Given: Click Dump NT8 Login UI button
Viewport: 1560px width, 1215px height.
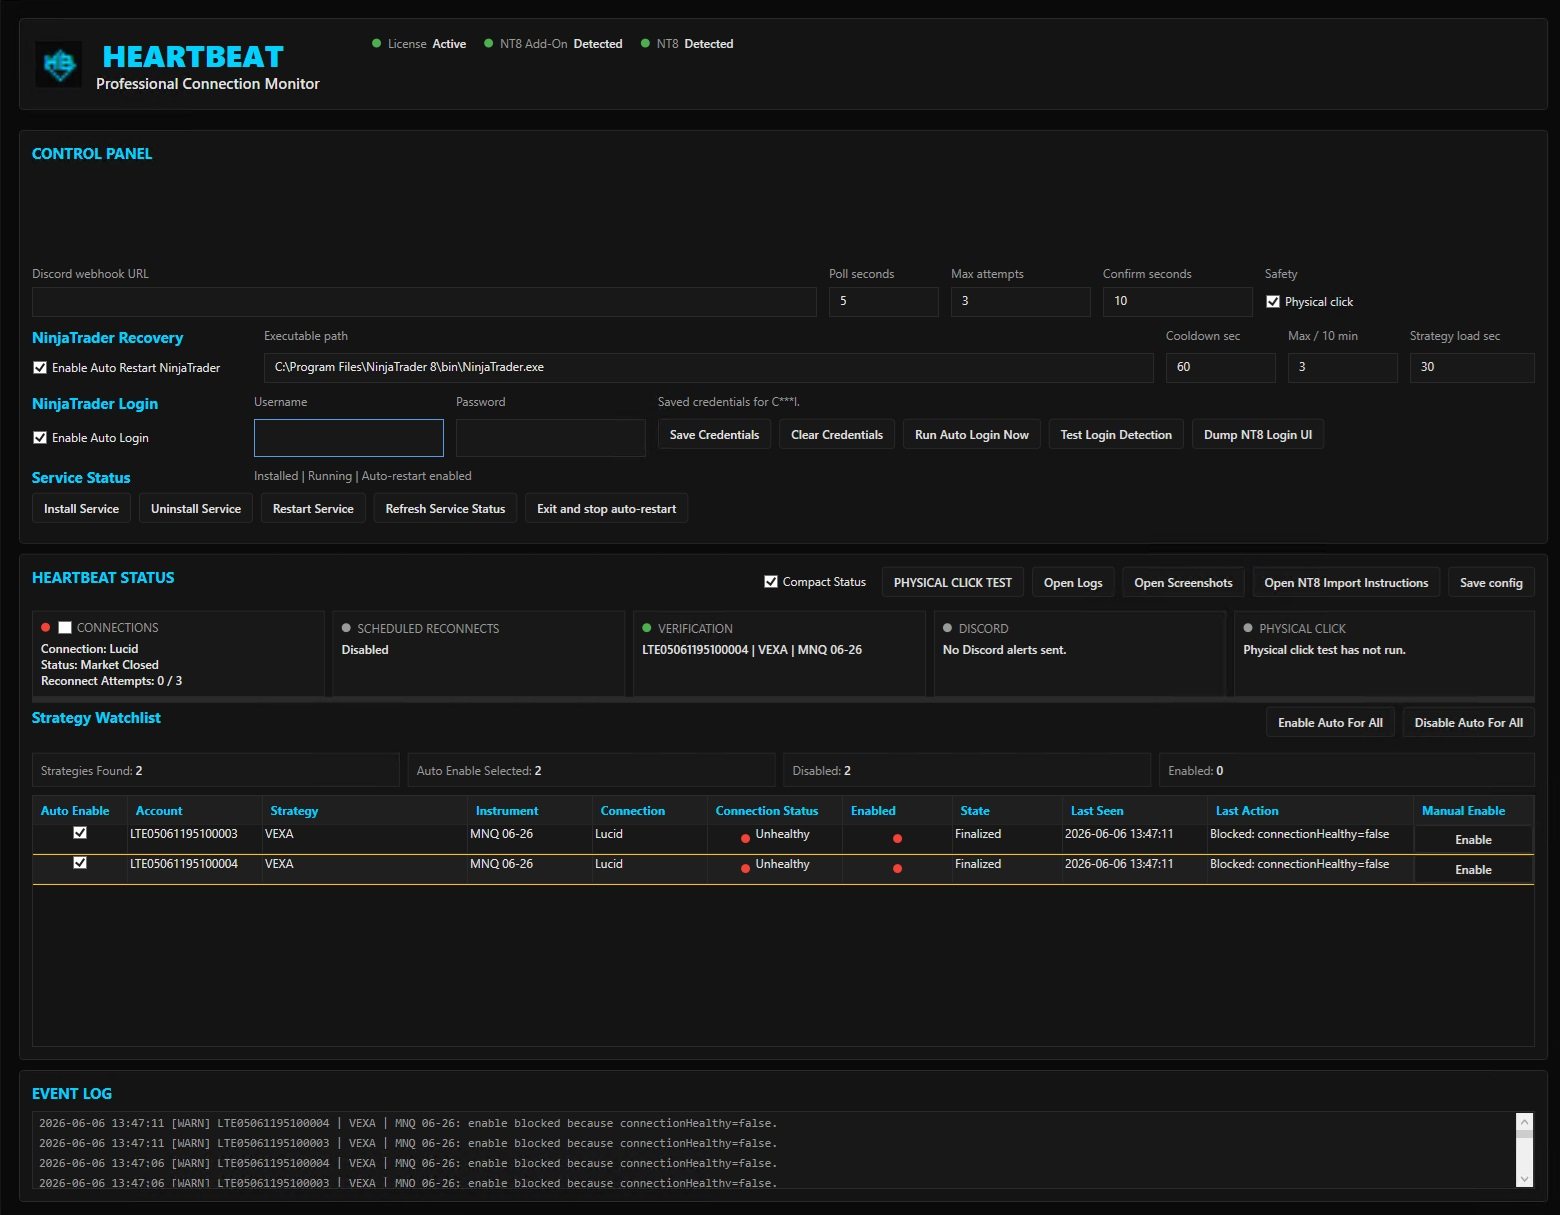Looking at the screenshot, I should (1258, 435).
